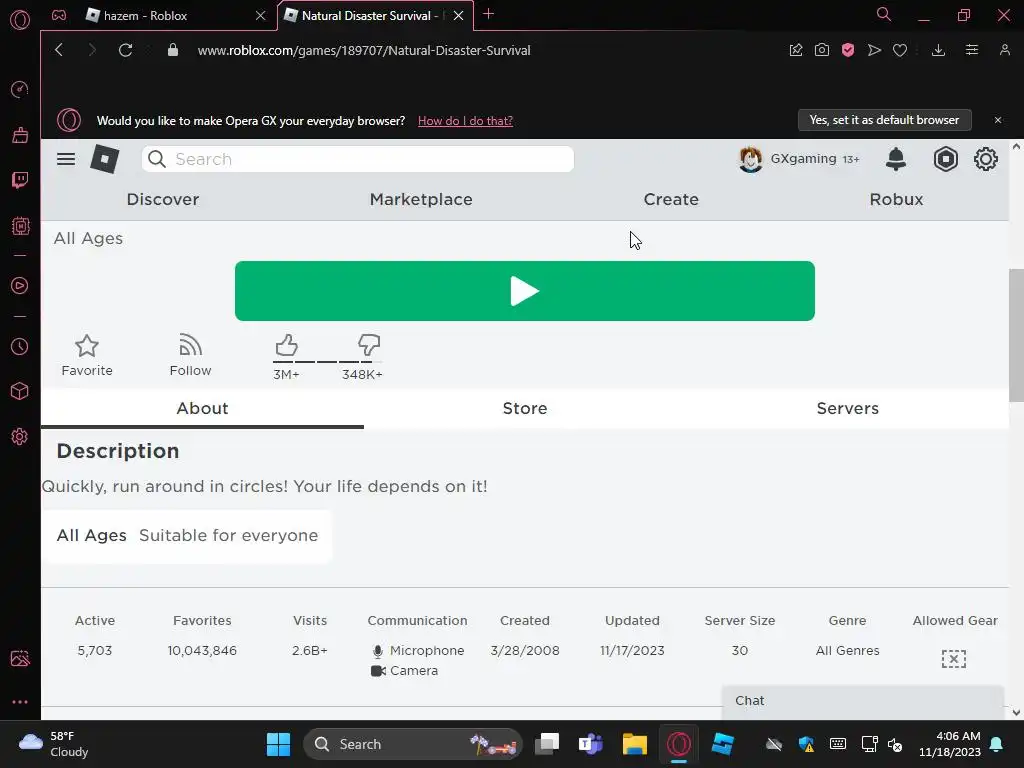Image resolution: width=1024 pixels, height=768 pixels.
Task: Open a new browser tab
Action: [488, 14]
